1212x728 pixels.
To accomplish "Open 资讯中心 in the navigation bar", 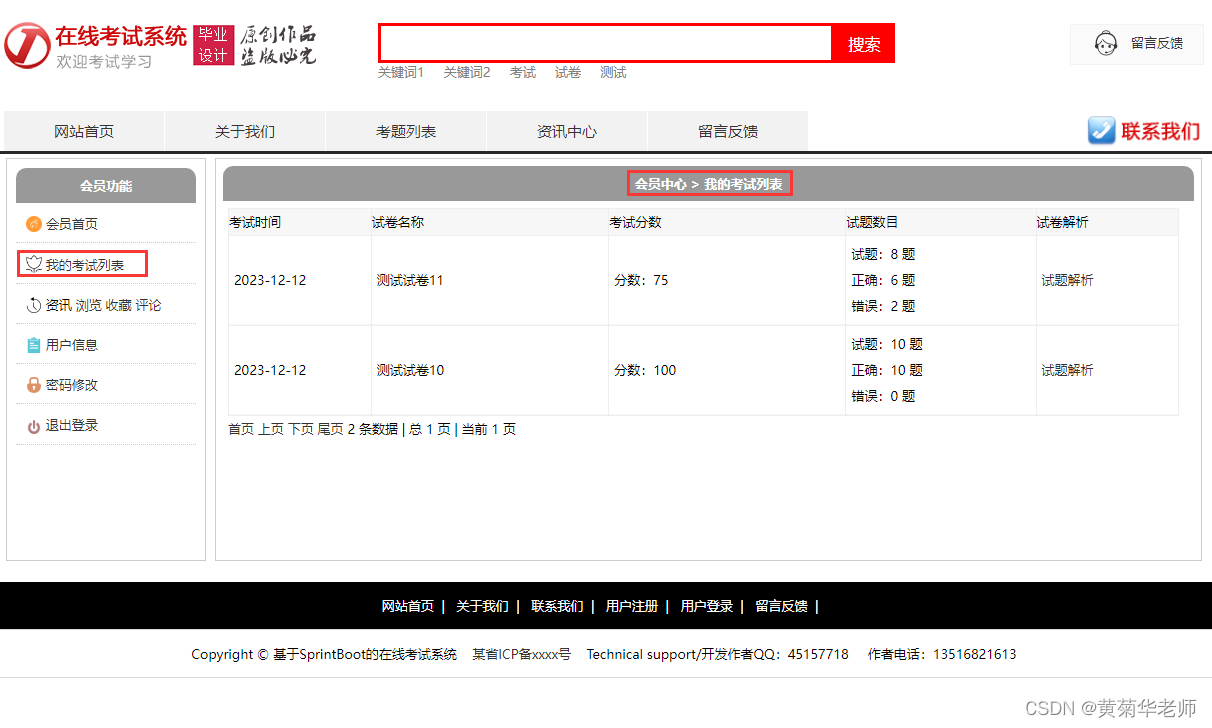I will point(567,131).
